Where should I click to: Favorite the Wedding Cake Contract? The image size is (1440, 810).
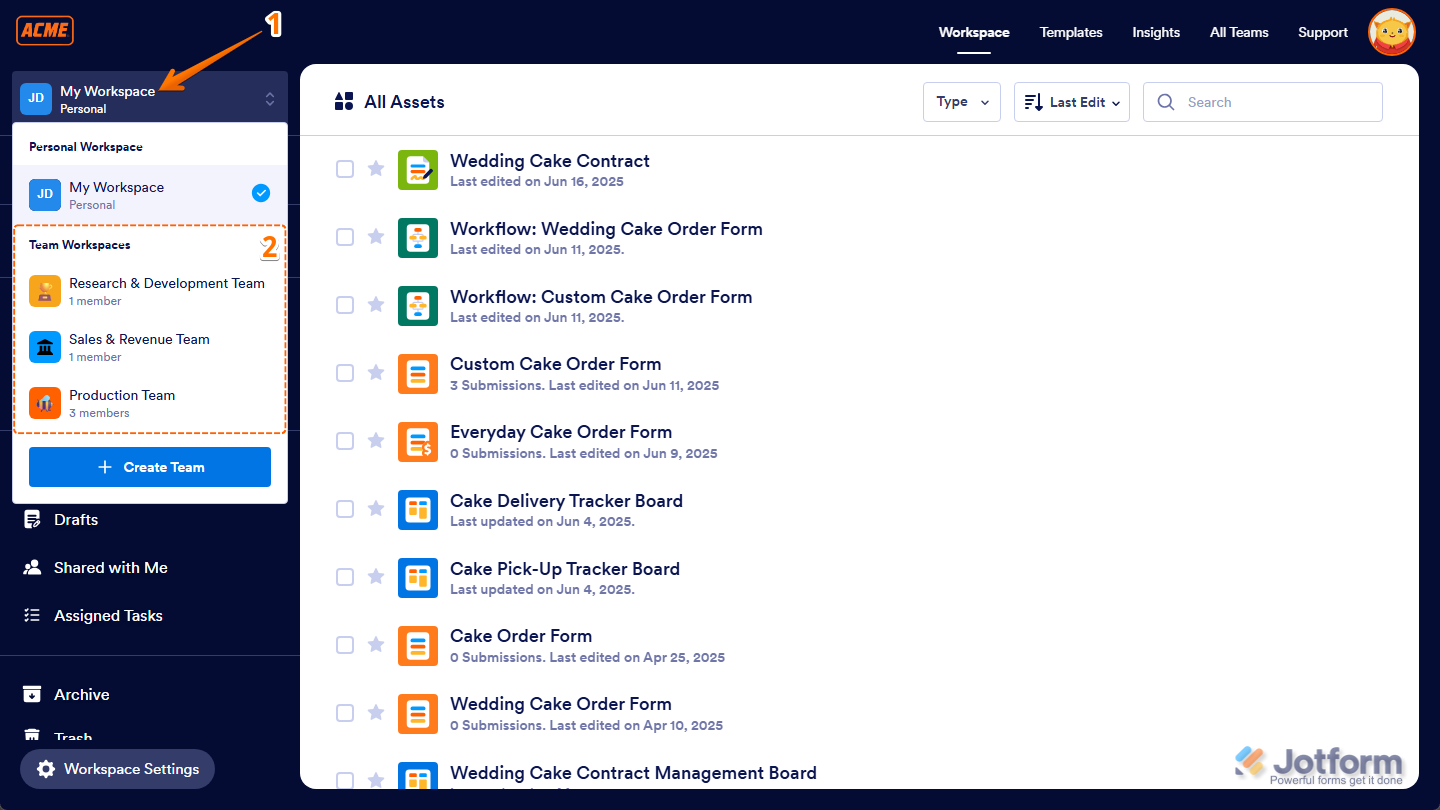point(376,169)
